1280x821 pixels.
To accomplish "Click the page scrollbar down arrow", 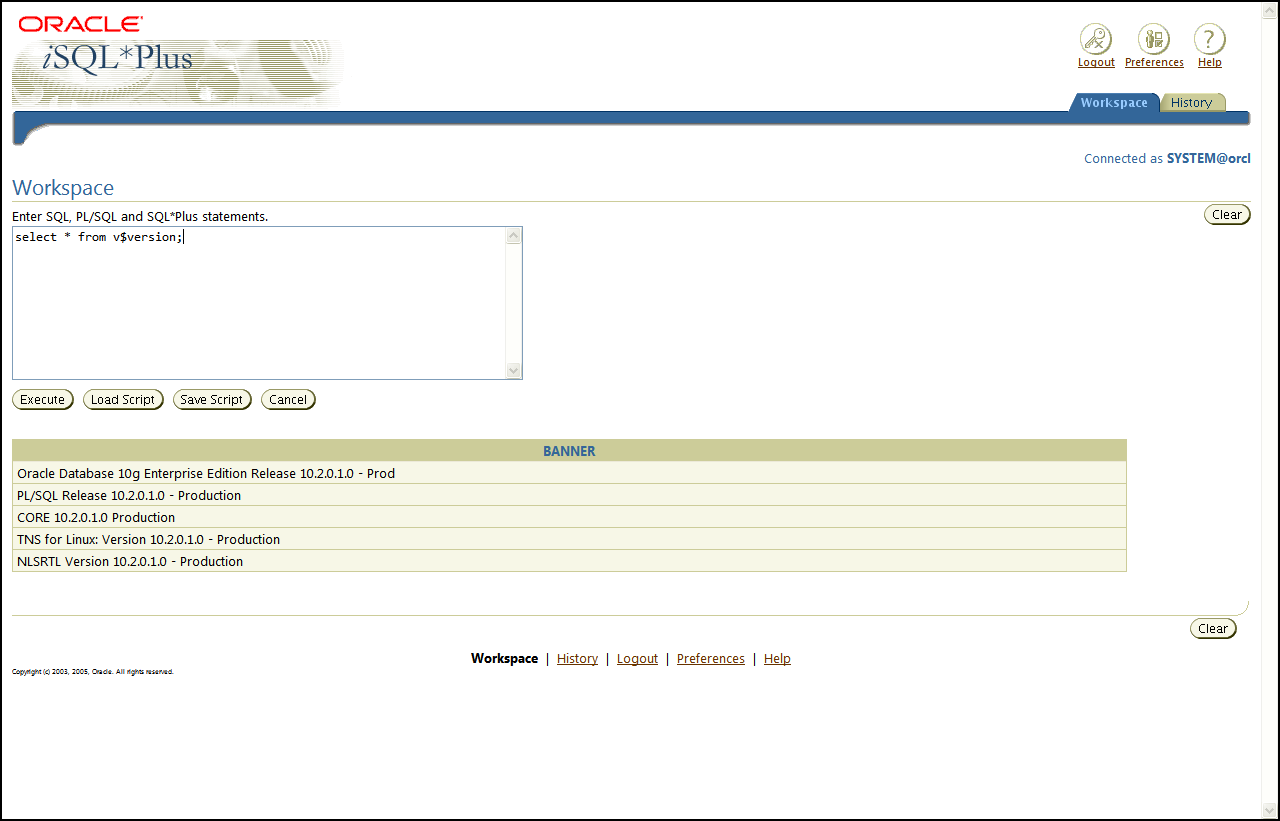I will pos(1270,809).
